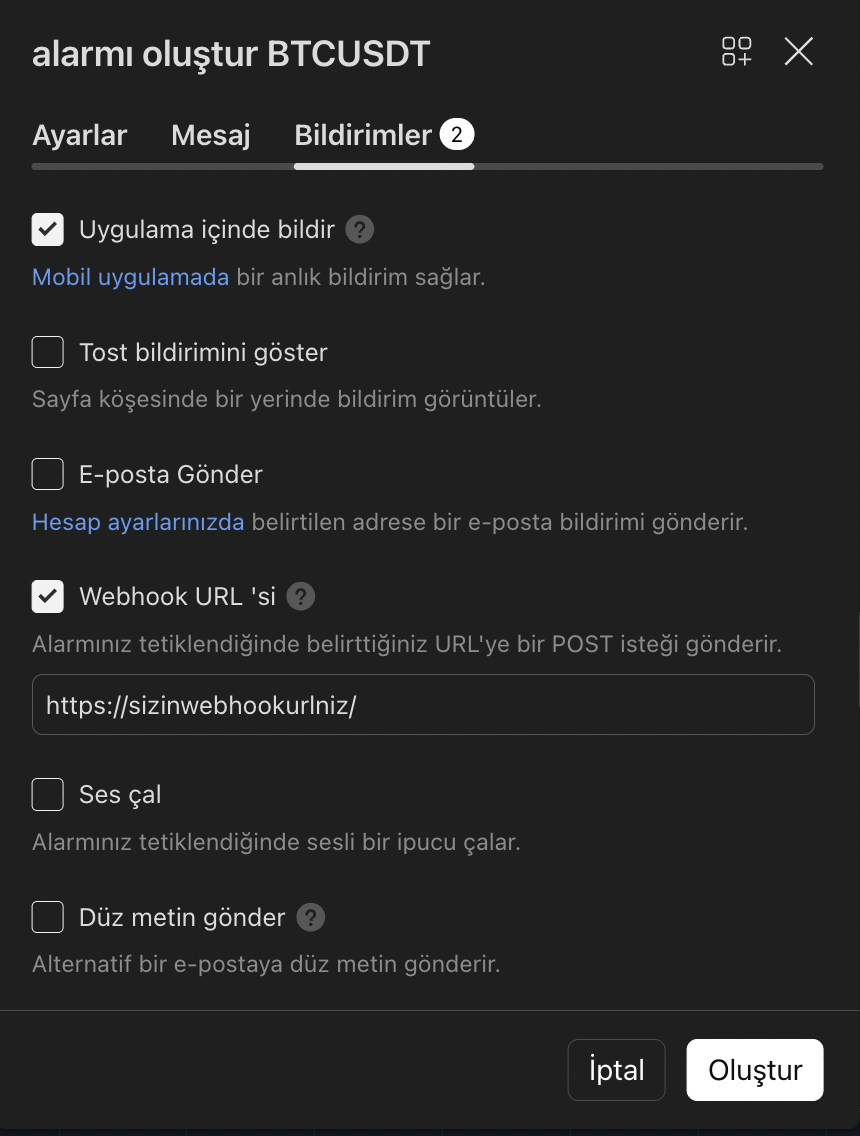Viewport: 860px width, 1136px height.
Task: Uncheck Uygulama içinde bildir checkbox
Action: [x=48, y=230]
